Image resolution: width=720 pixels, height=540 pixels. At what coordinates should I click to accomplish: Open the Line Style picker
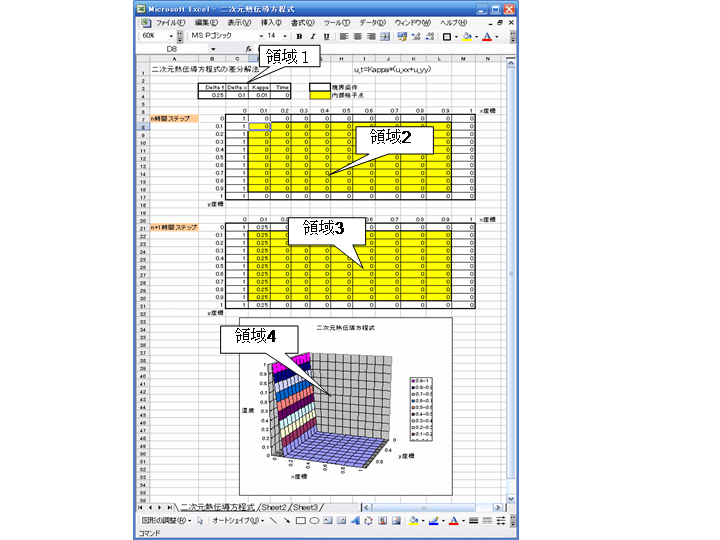pos(474,520)
